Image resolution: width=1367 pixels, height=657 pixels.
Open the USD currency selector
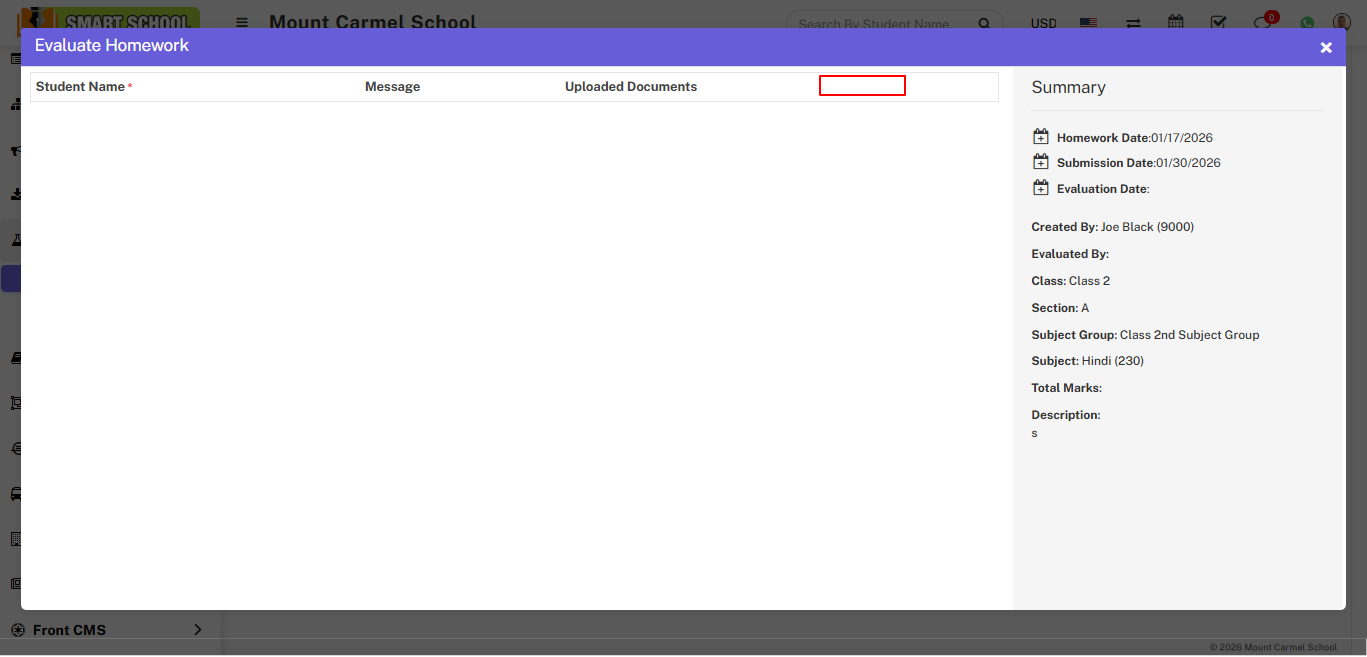[1043, 23]
